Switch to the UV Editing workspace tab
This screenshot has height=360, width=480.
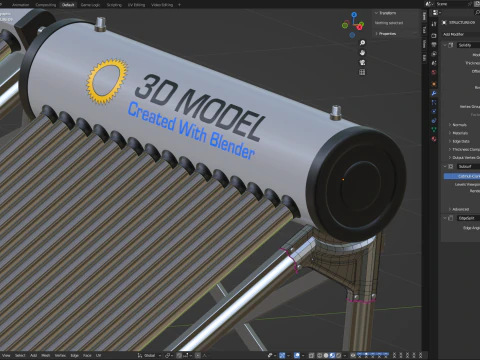[x=136, y=5]
